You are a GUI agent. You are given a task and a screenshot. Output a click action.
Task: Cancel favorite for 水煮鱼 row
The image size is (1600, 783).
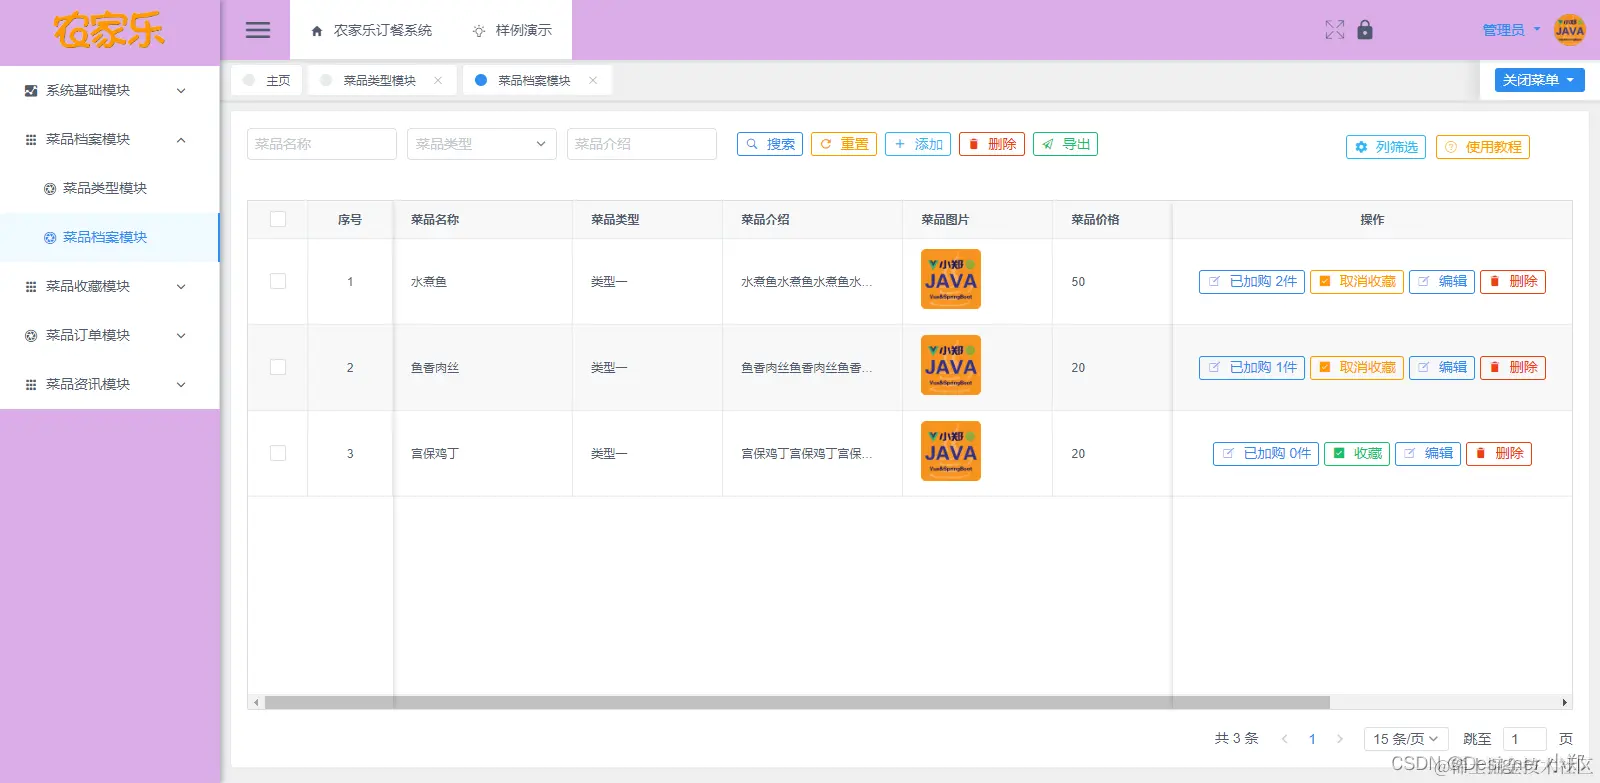(1357, 282)
